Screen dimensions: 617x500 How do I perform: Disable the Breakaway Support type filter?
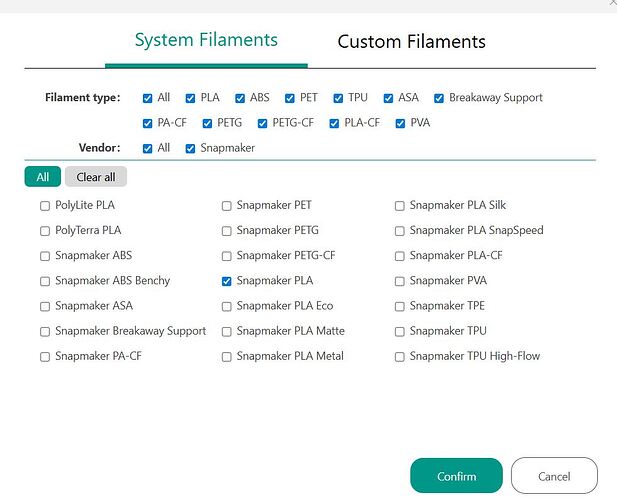(x=439, y=98)
